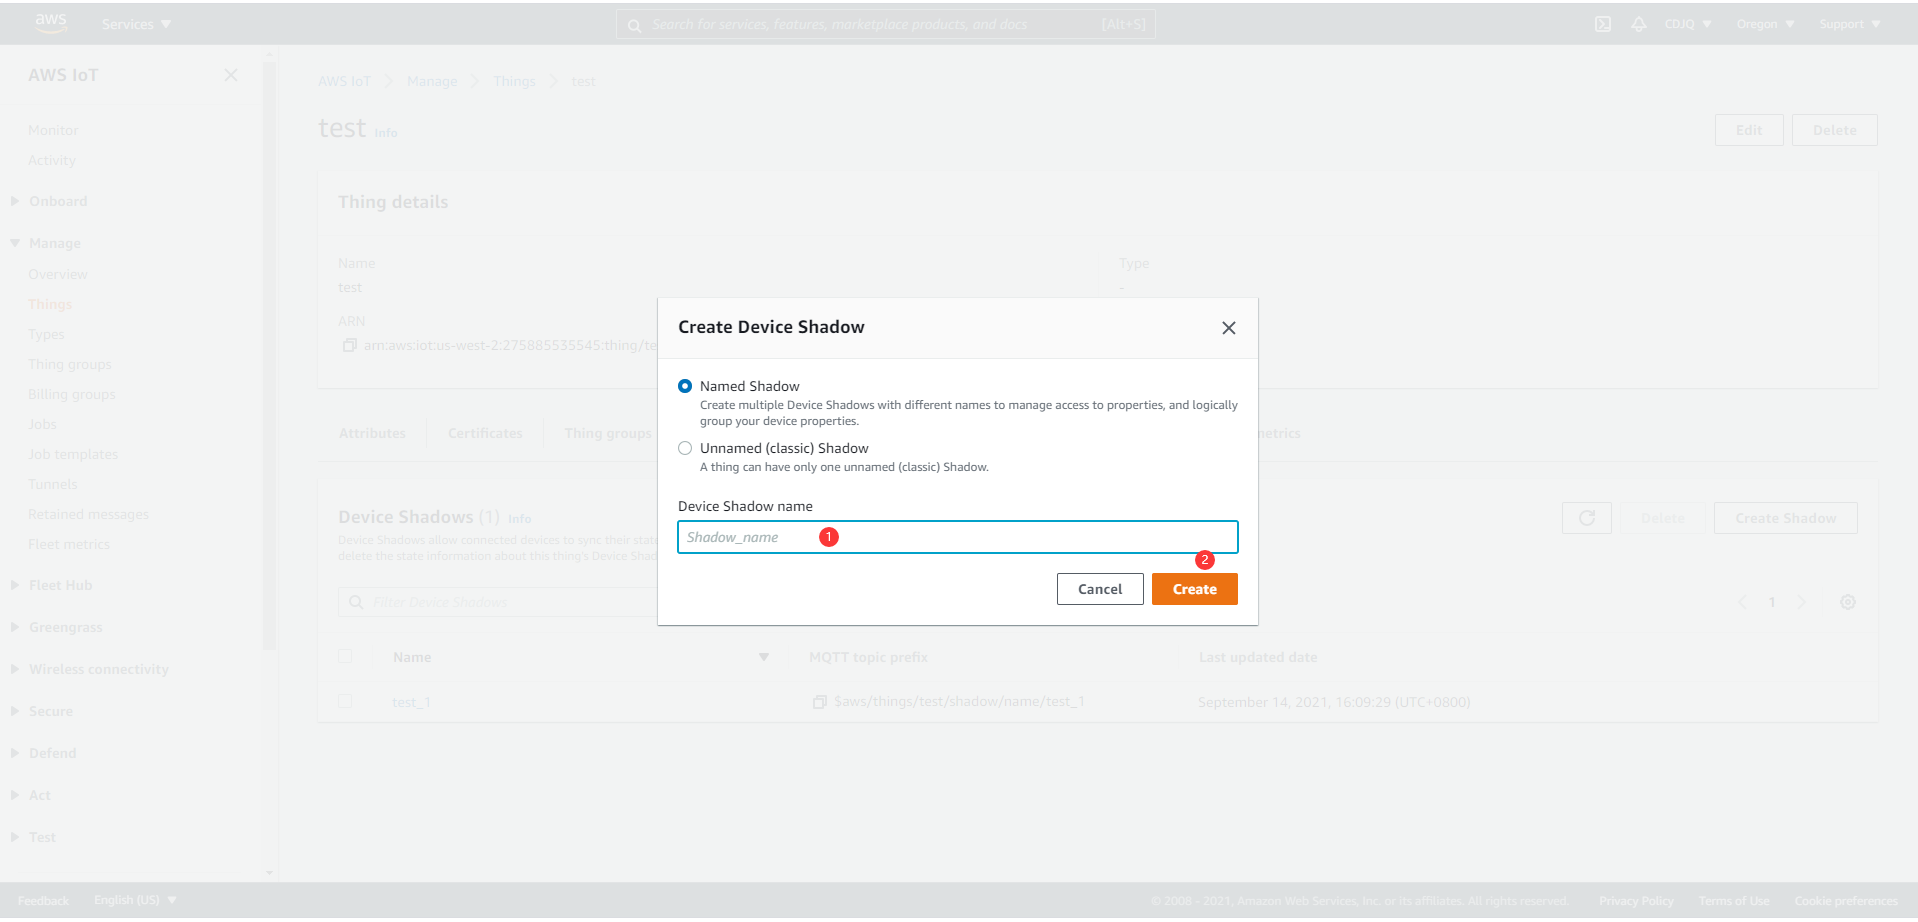
Task: Open Things in the sidebar
Action: [x=50, y=304]
